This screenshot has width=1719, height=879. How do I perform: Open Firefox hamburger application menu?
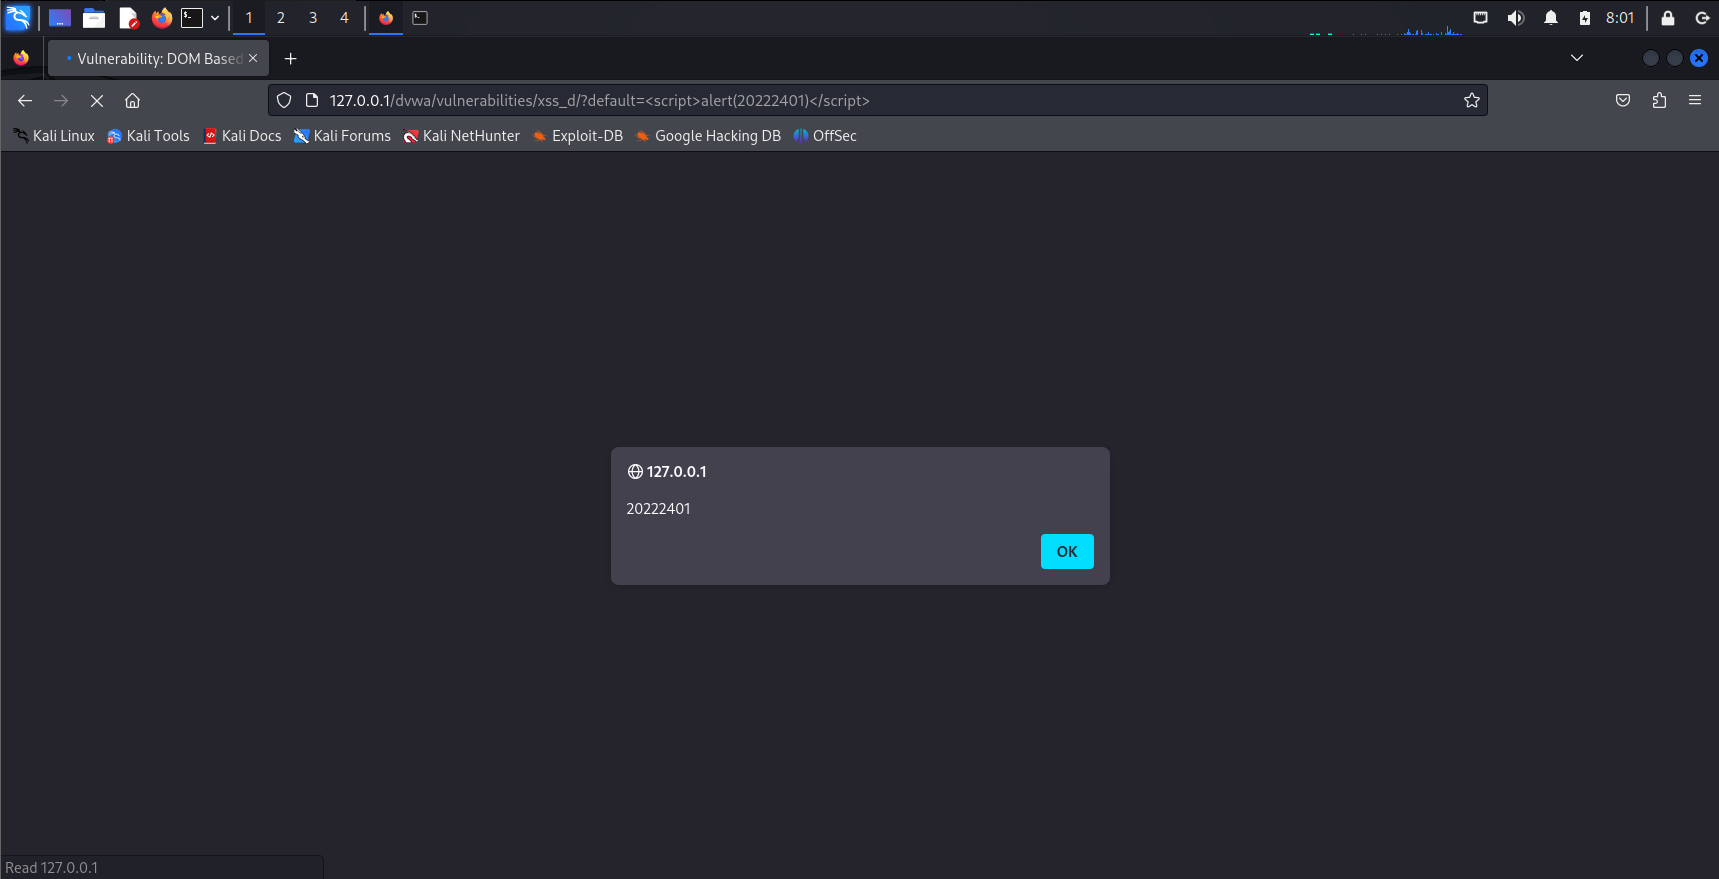coord(1695,100)
